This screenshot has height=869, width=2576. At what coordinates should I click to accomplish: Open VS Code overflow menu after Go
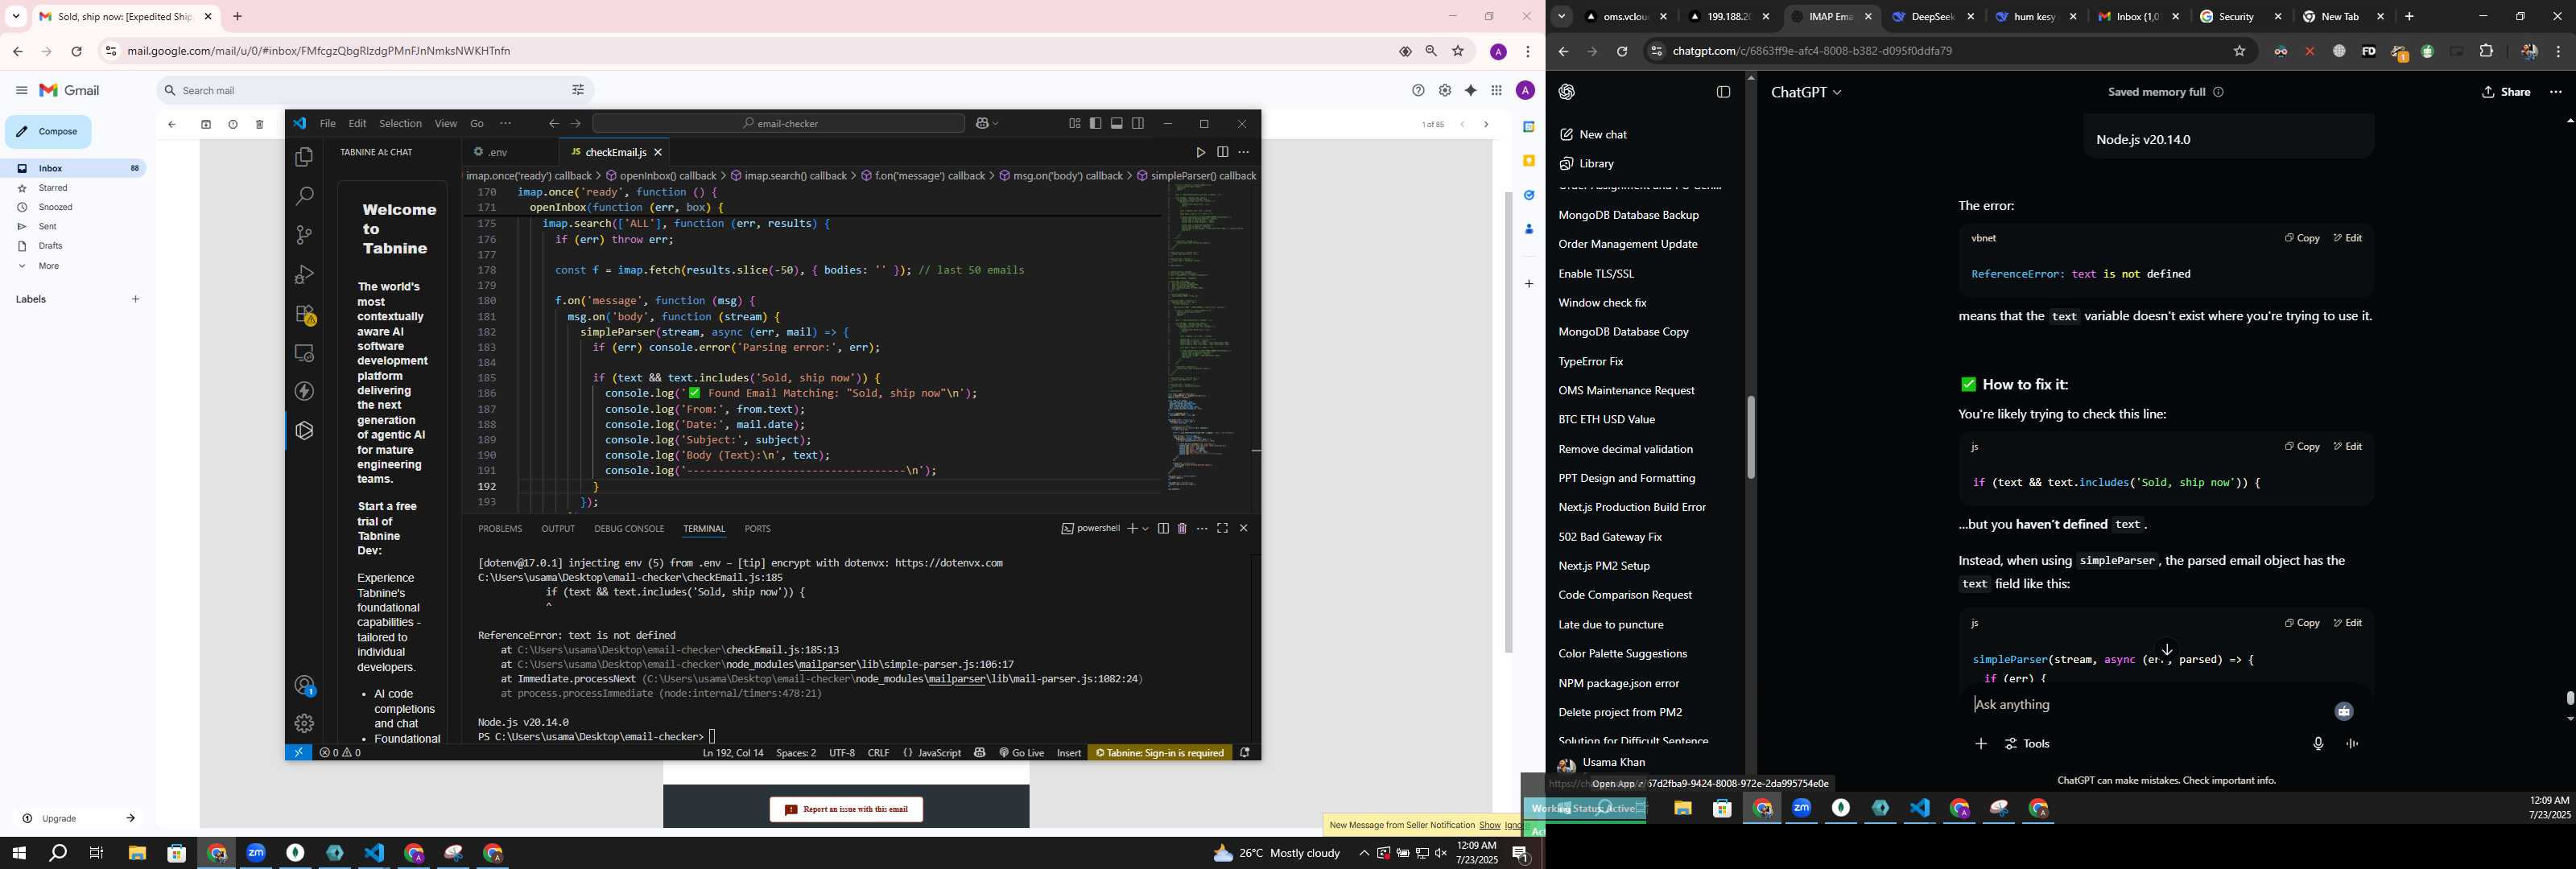pos(505,124)
